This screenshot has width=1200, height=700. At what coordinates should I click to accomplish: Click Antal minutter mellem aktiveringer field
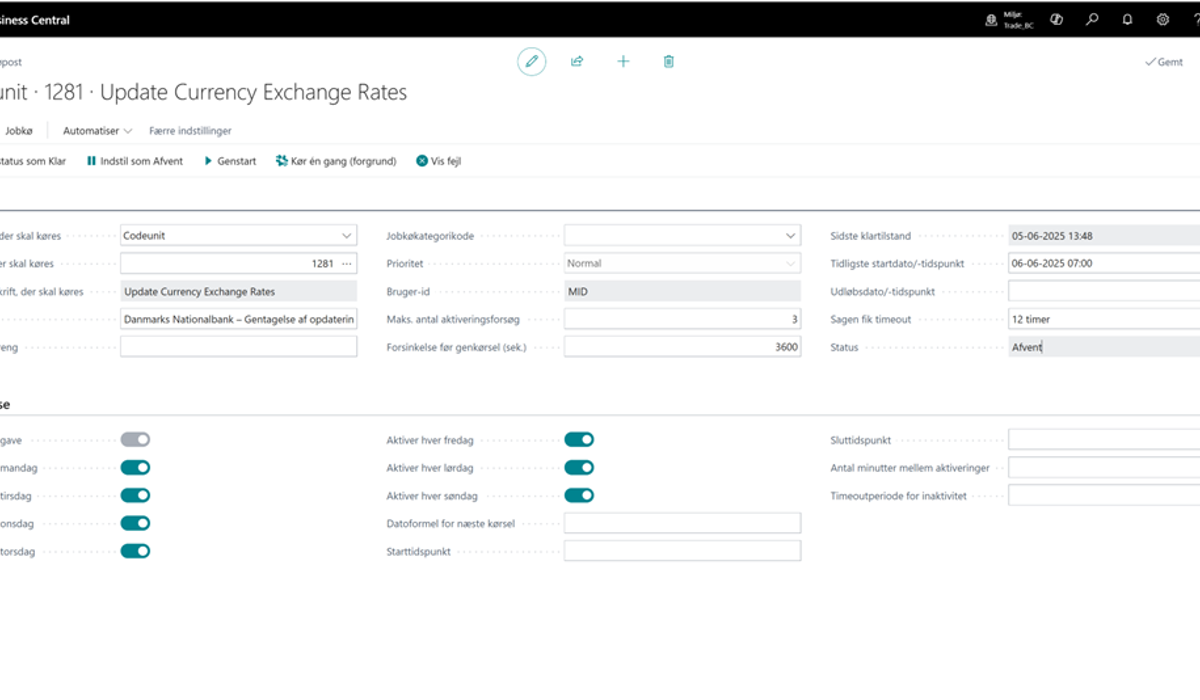point(1104,467)
